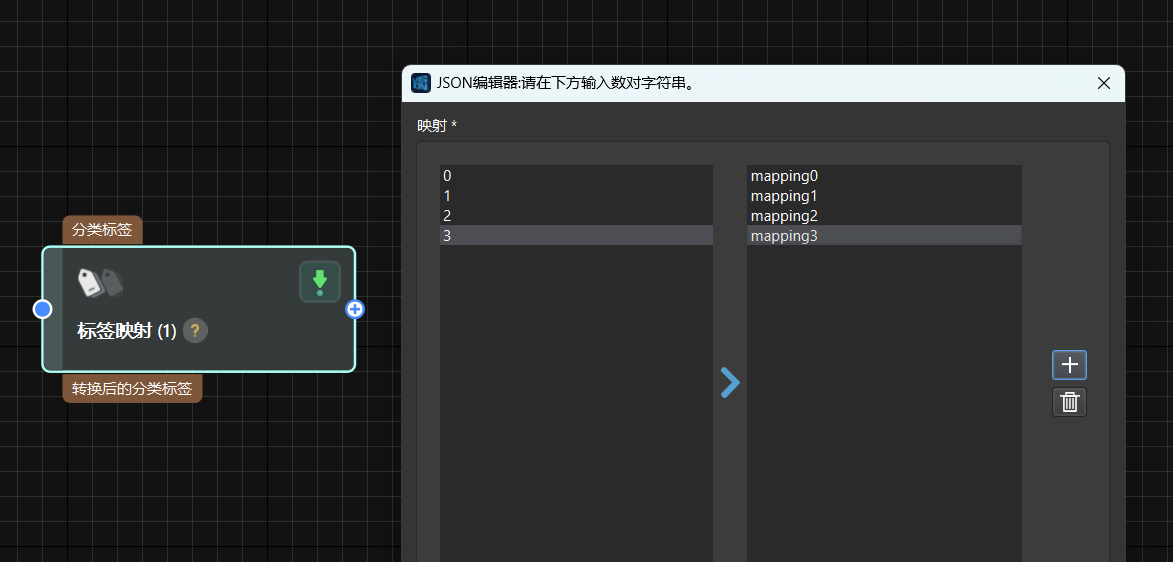Click the JSON编辑器 title bar app icon
Screen dimensions: 1173x562
click(x=421, y=83)
